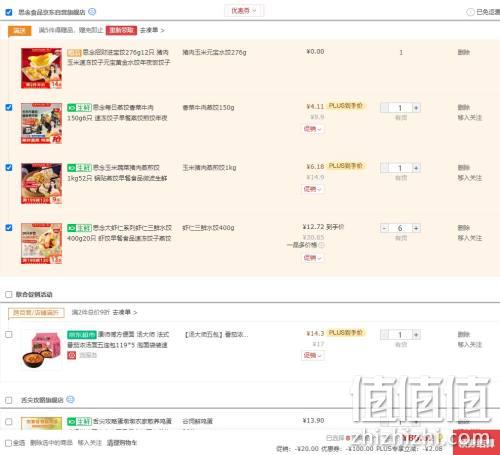Click the red 重新领取 button
Screen dimensions: 500x455
[x=121, y=30]
